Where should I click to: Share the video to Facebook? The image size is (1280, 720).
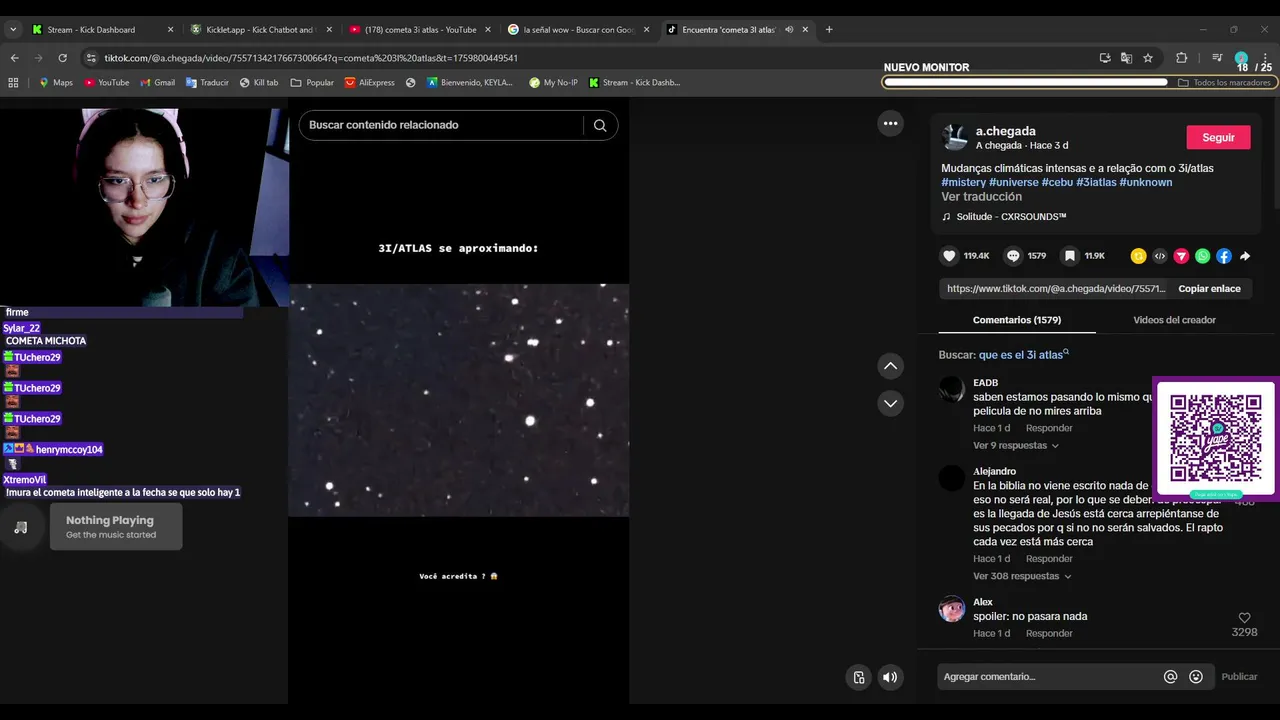(x=1224, y=256)
